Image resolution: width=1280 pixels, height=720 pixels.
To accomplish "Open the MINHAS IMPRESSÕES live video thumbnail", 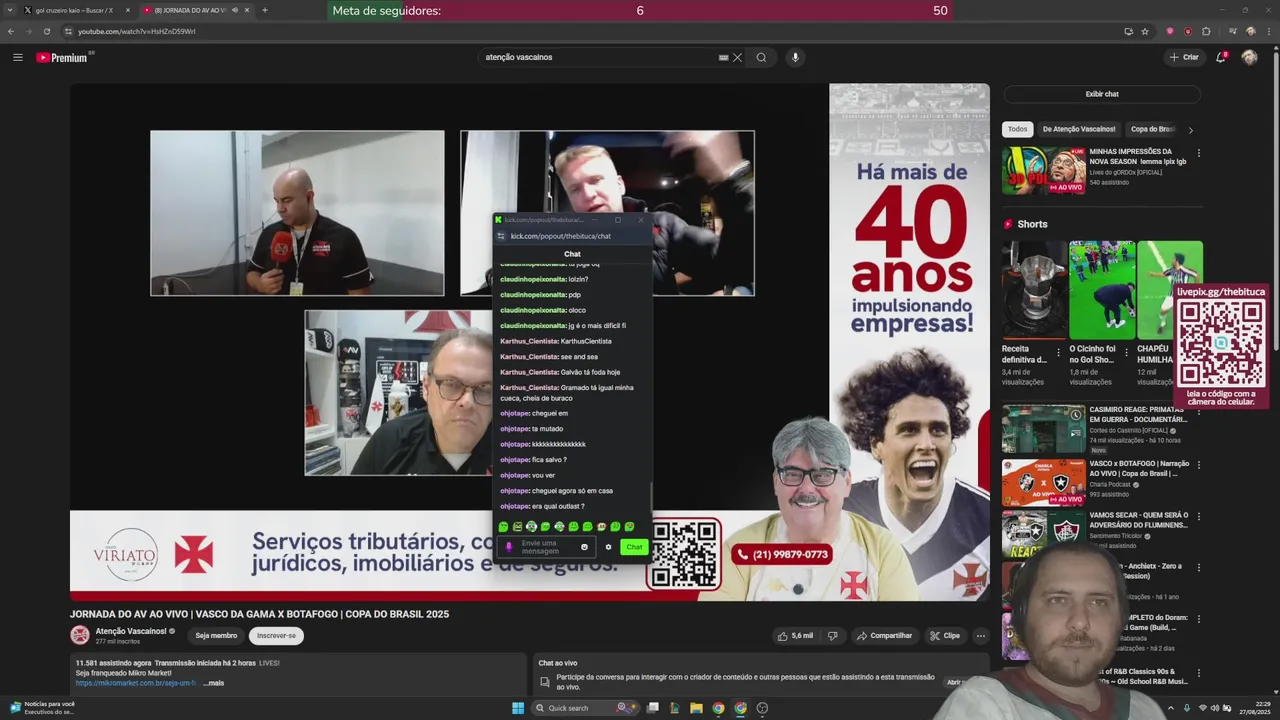I will click(1043, 171).
